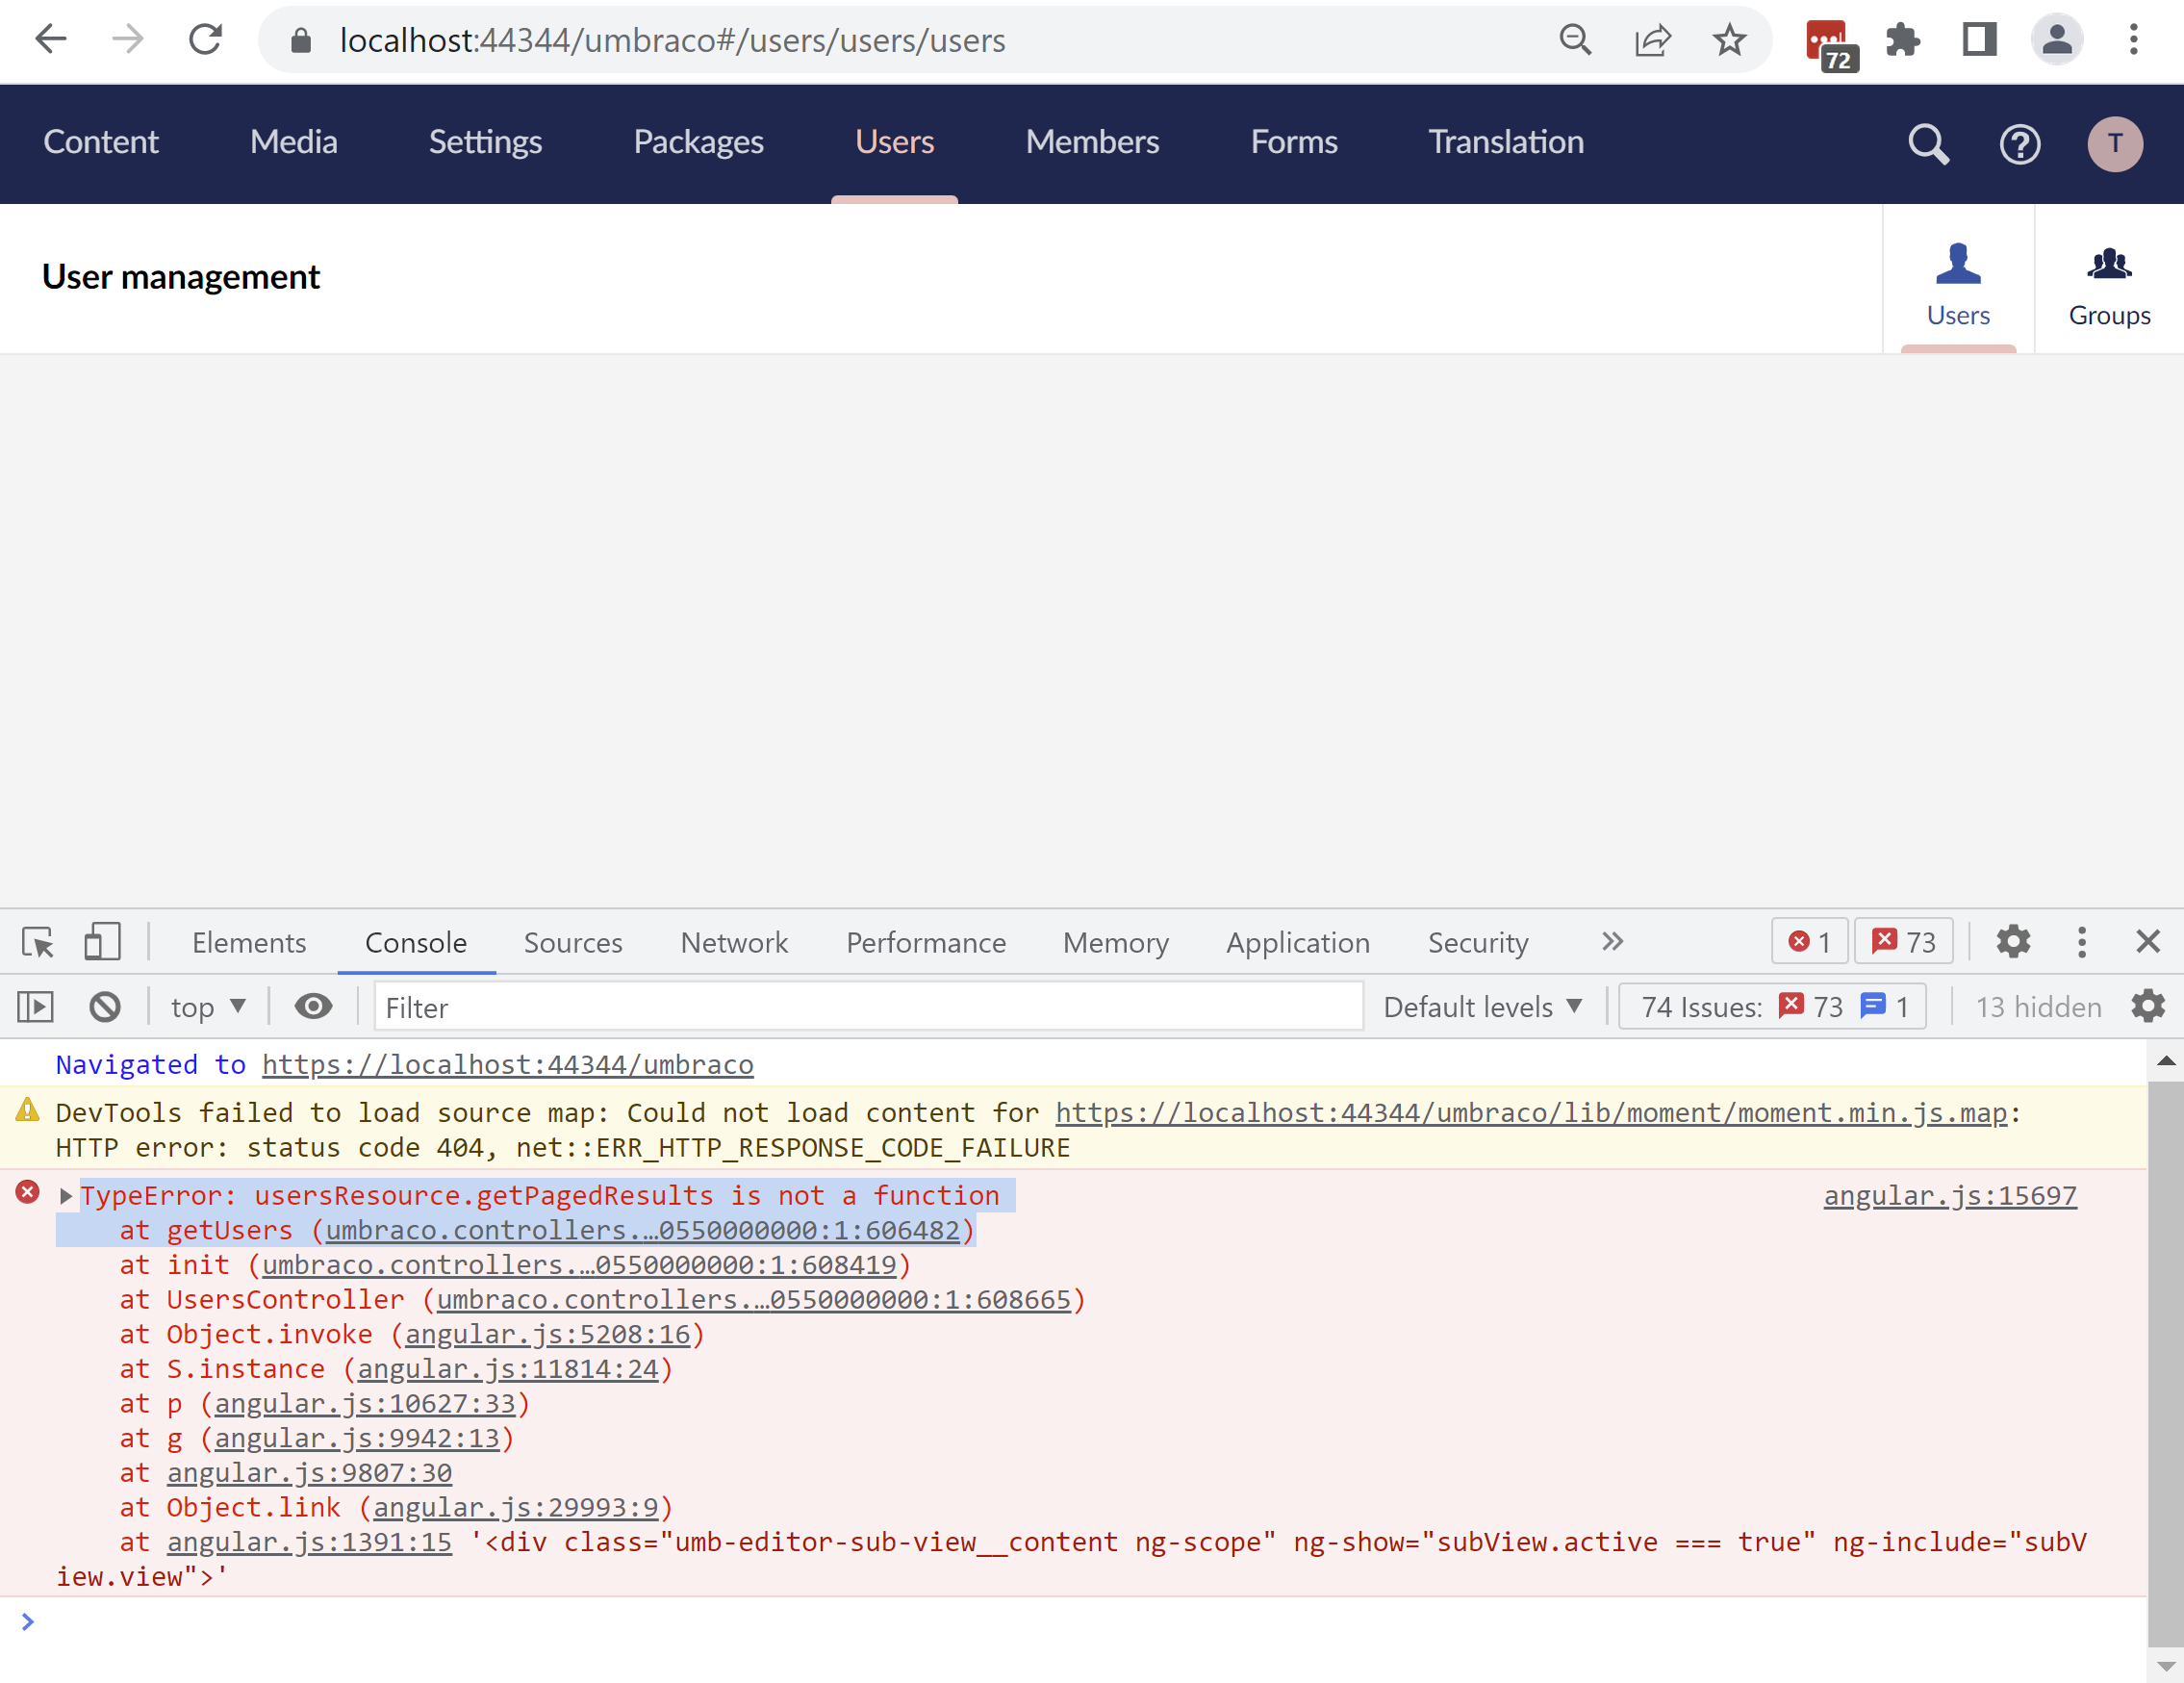Open the Settings section
This screenshot has height=1683, width=2184.
tap(485, 142)
